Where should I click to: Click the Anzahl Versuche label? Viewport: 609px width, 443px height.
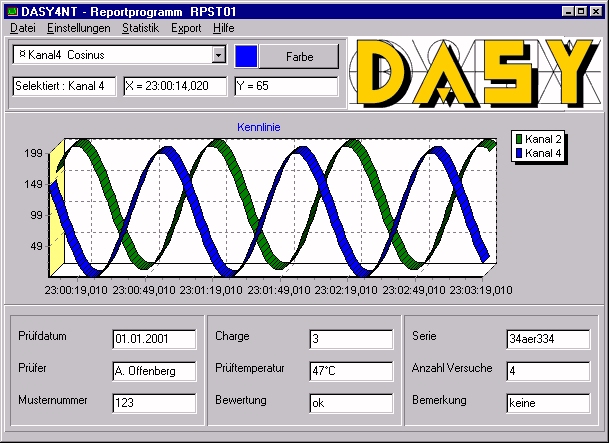[x=452, y=368]
